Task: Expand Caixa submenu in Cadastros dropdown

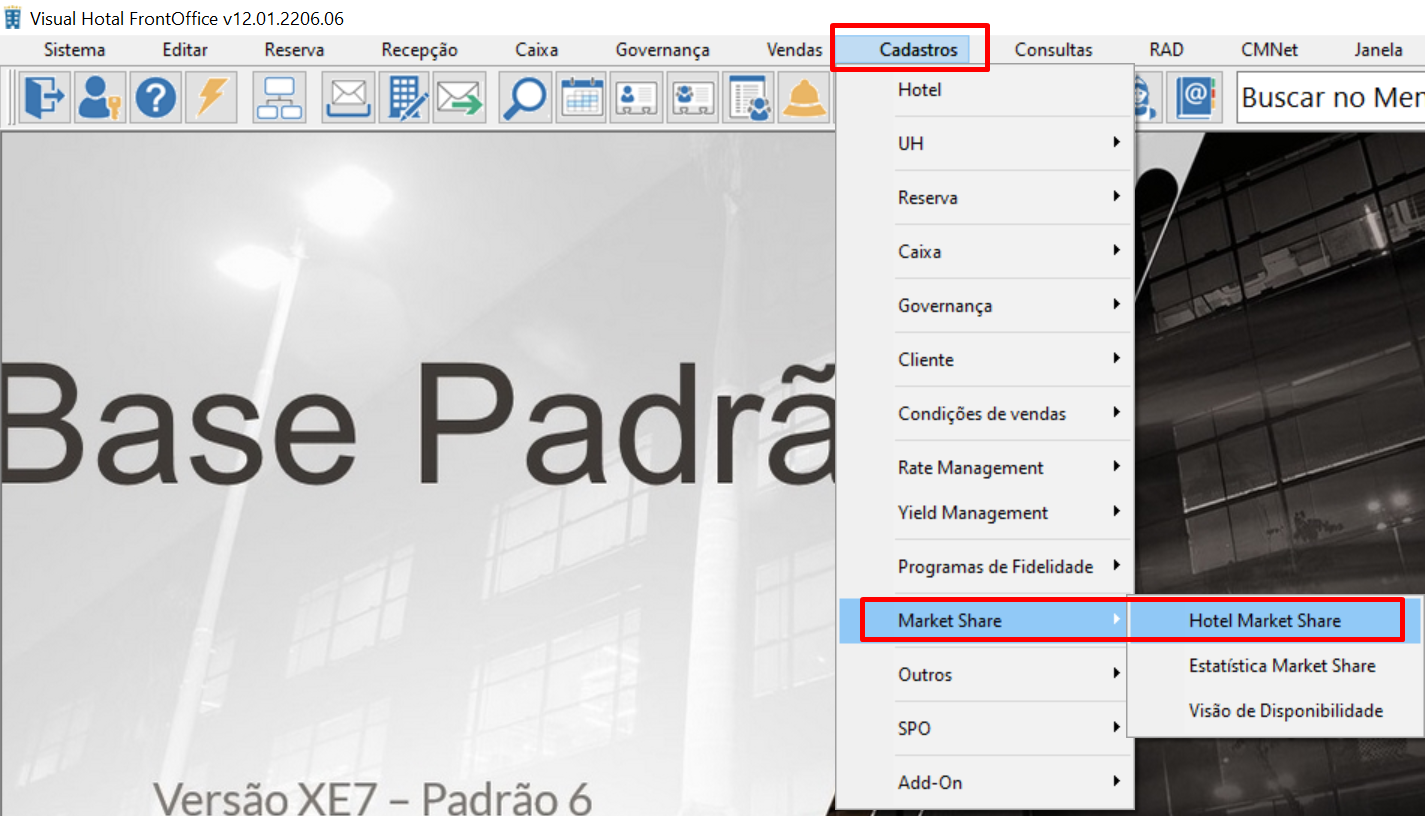Action: 985,252
